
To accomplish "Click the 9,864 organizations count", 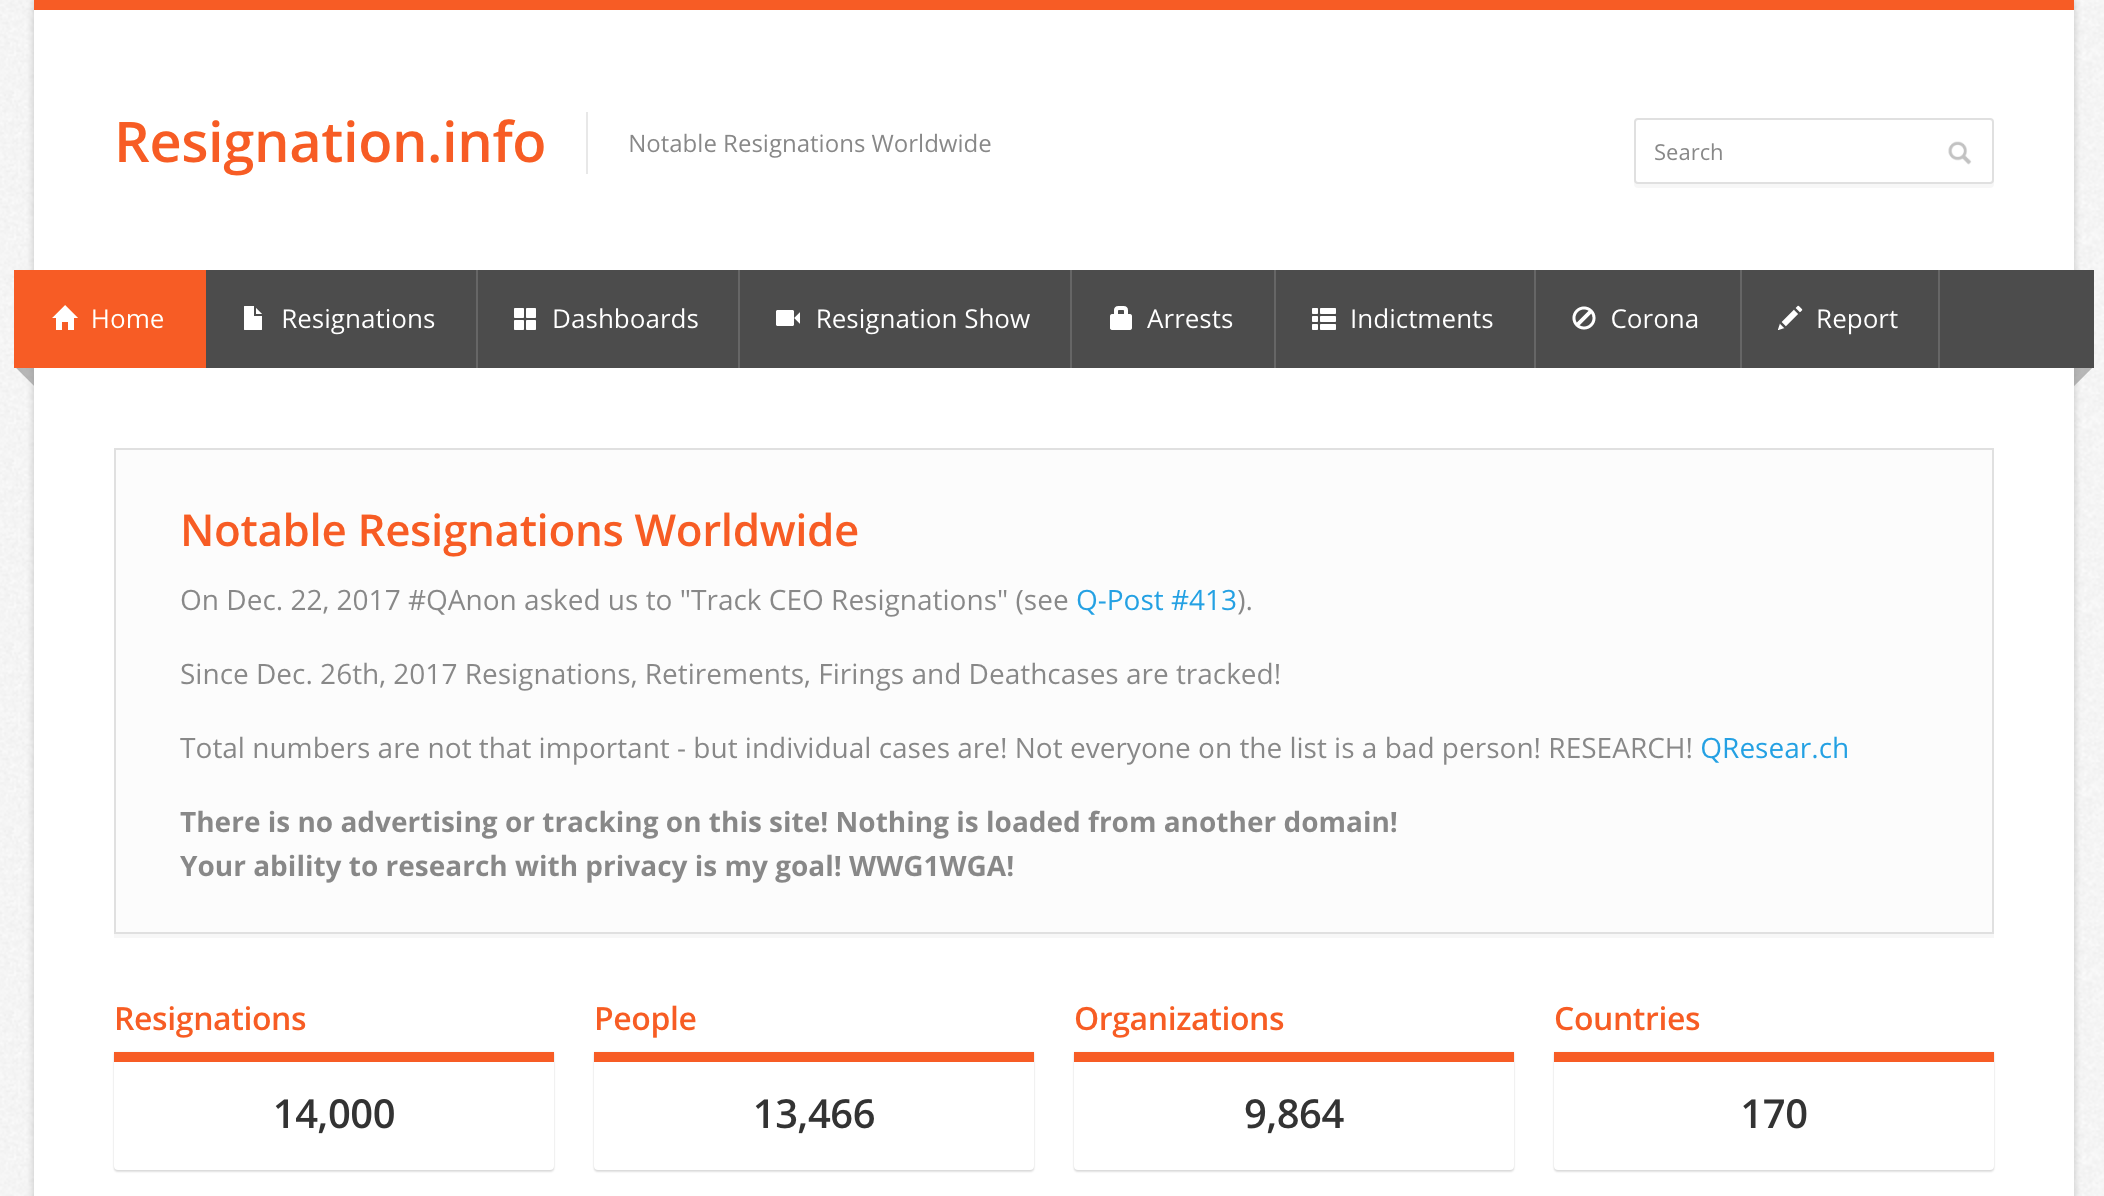I will click(1294, 1114).
